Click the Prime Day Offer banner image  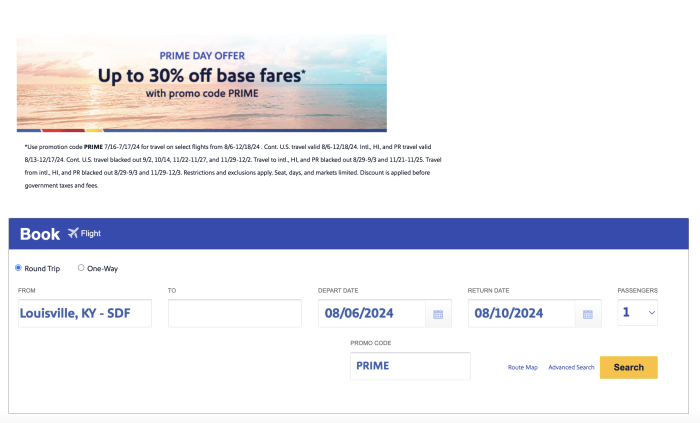pyautogui.click(x=201, y=83)
